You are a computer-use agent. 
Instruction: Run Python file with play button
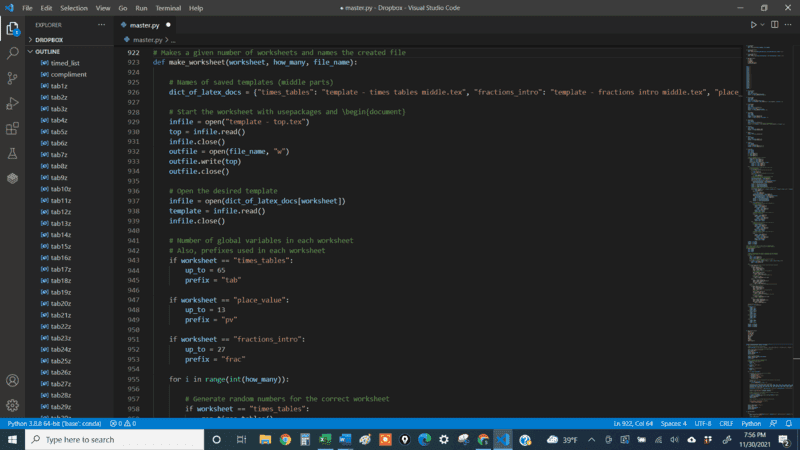[x=754, y=24]
